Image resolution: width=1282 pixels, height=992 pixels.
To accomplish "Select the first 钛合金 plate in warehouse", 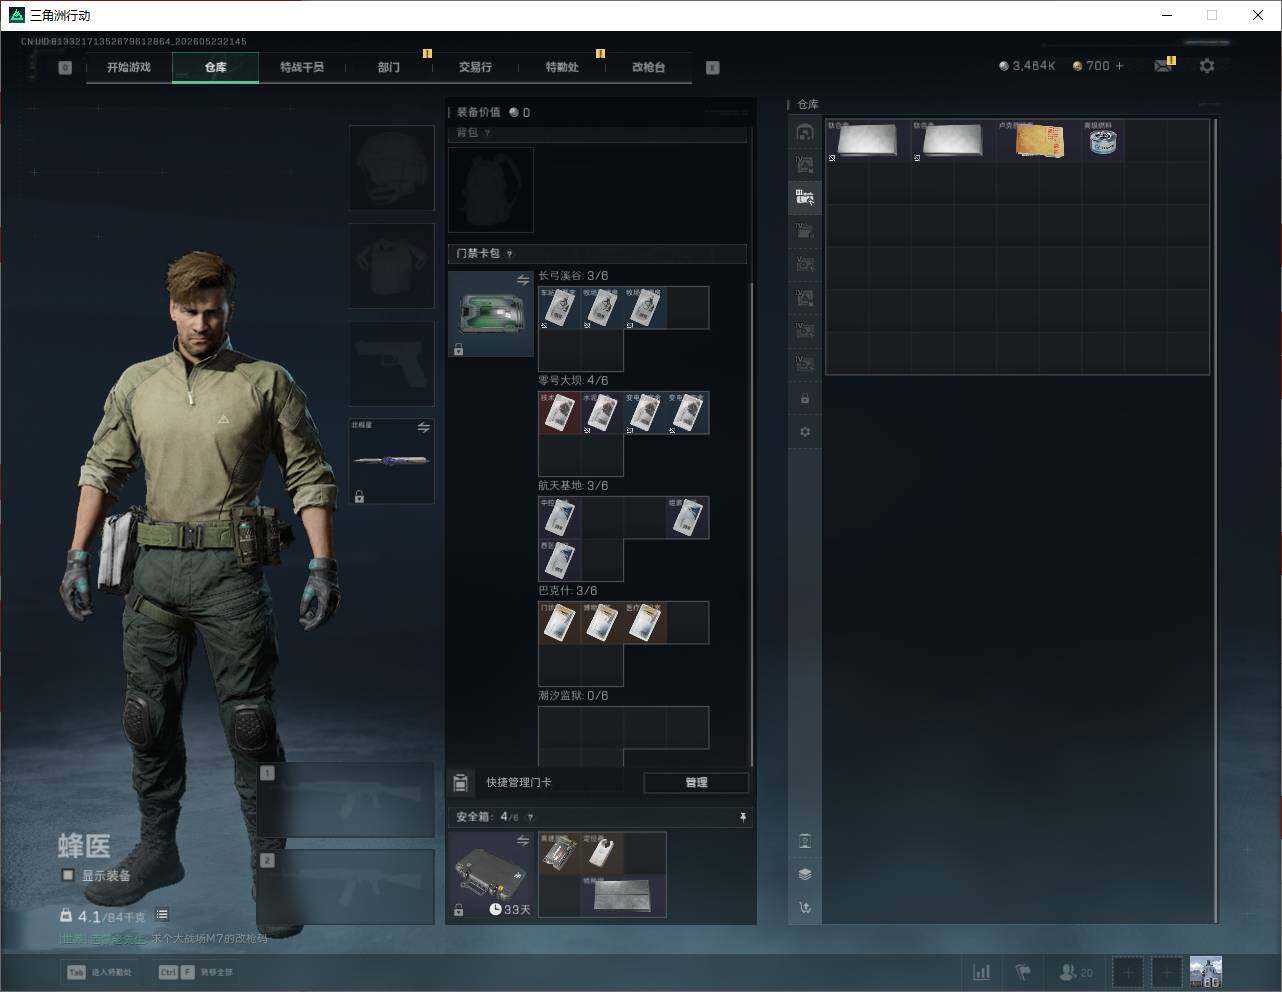I will (x=868, y=141).
